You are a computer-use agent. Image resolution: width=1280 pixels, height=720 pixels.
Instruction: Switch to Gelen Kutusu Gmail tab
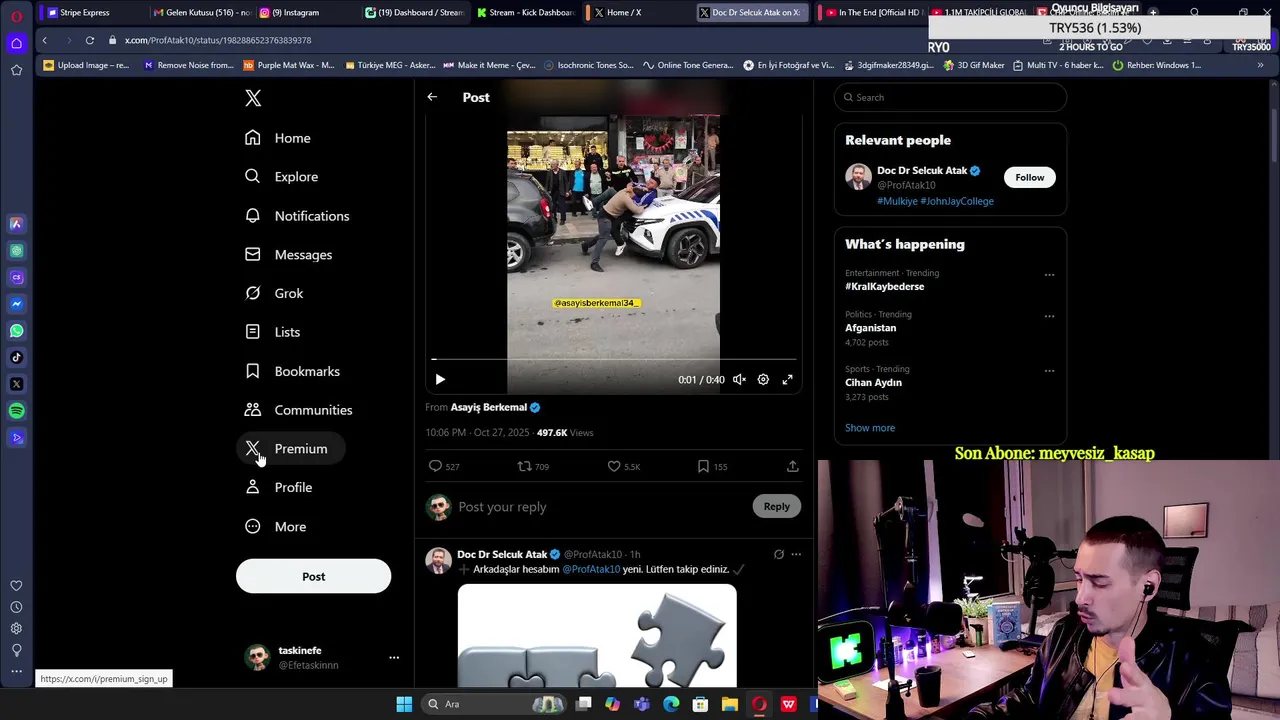[x=200, y=13]
